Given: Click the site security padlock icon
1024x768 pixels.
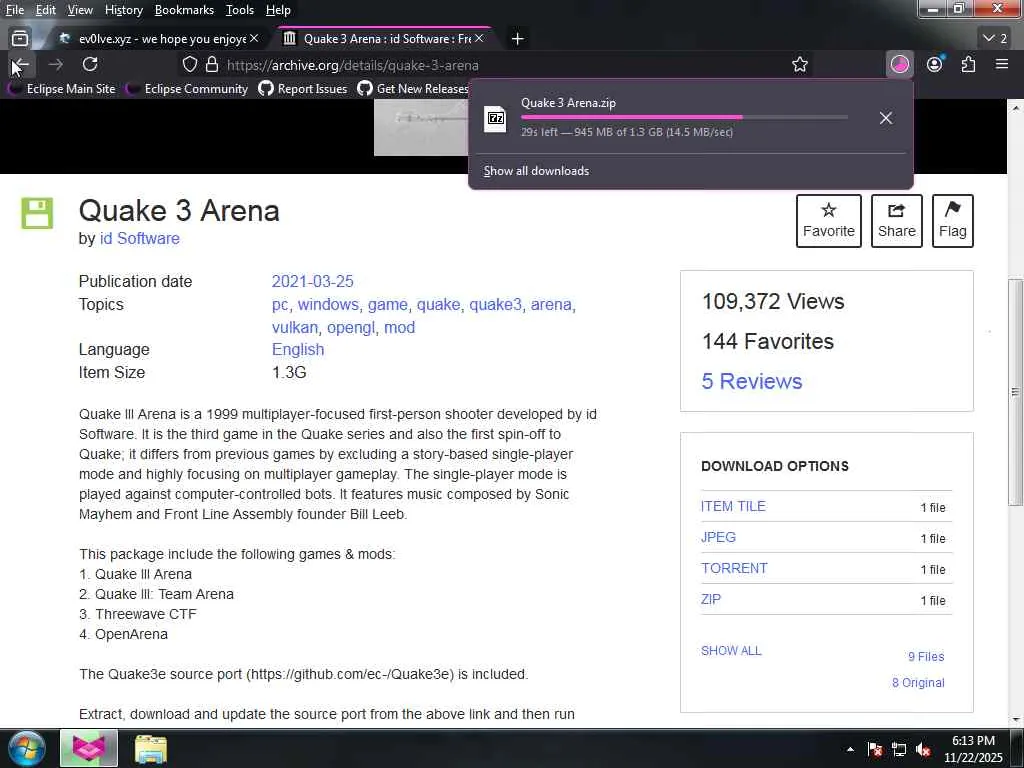Looking at the screenshot, I should [x=212, y=65].
